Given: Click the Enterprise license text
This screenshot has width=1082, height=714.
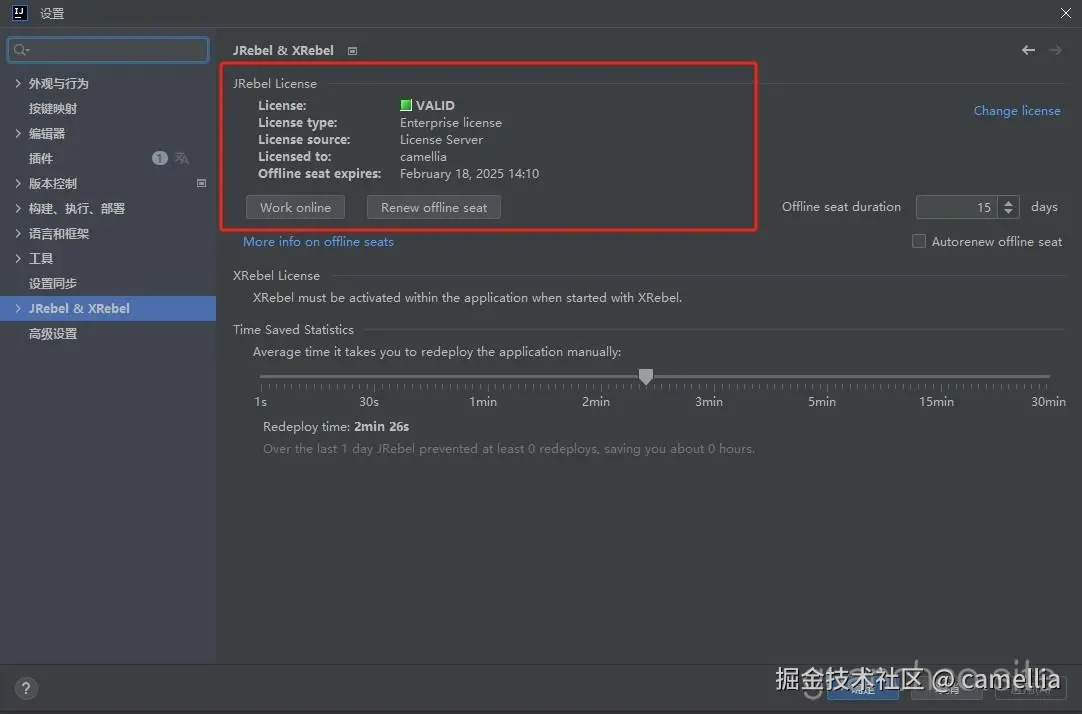Looking at the screenshot, I should point(451,122).
